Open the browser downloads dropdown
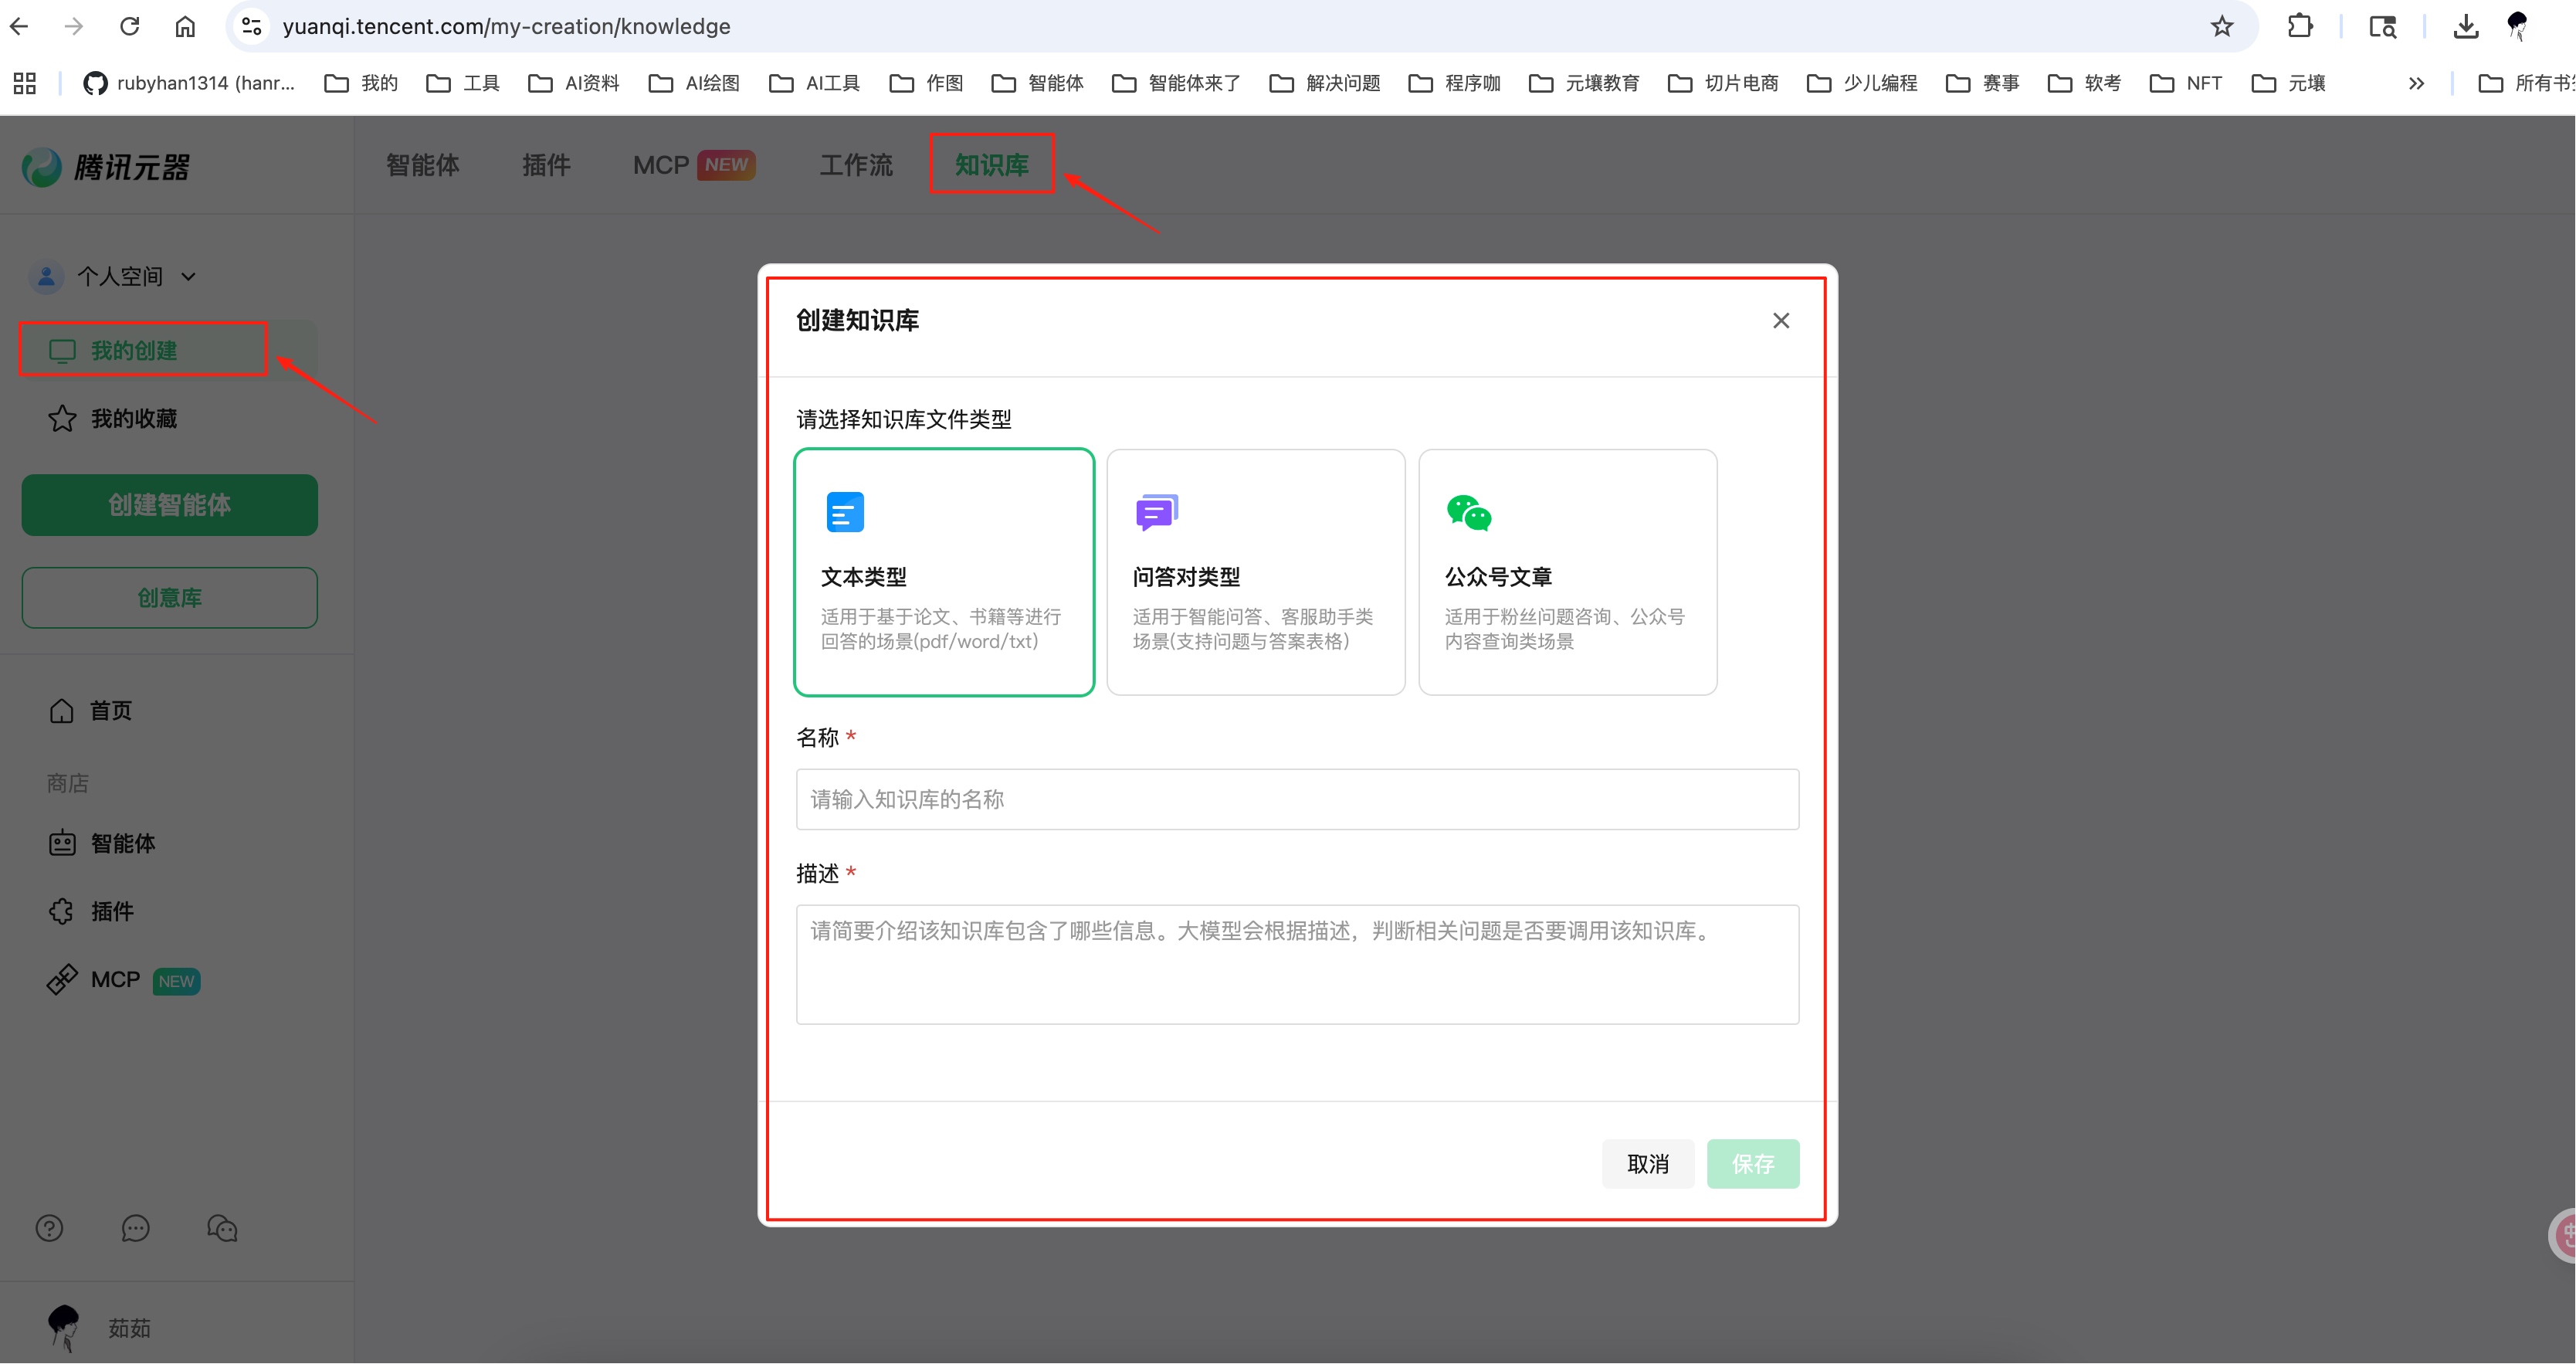The width and height of the screenshot is (2576, 1364). 2465,27
